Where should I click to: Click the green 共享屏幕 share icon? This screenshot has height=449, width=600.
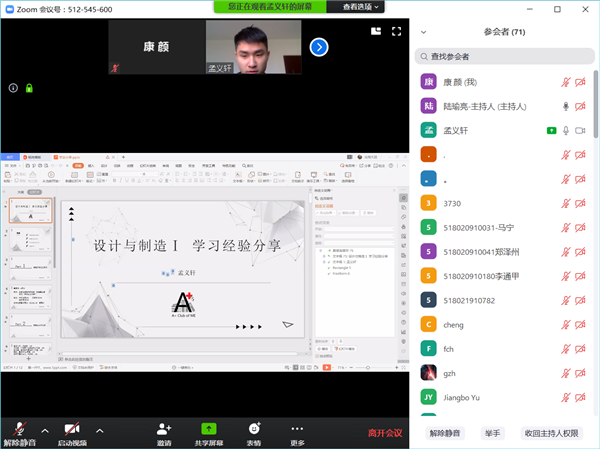[209, 432]
